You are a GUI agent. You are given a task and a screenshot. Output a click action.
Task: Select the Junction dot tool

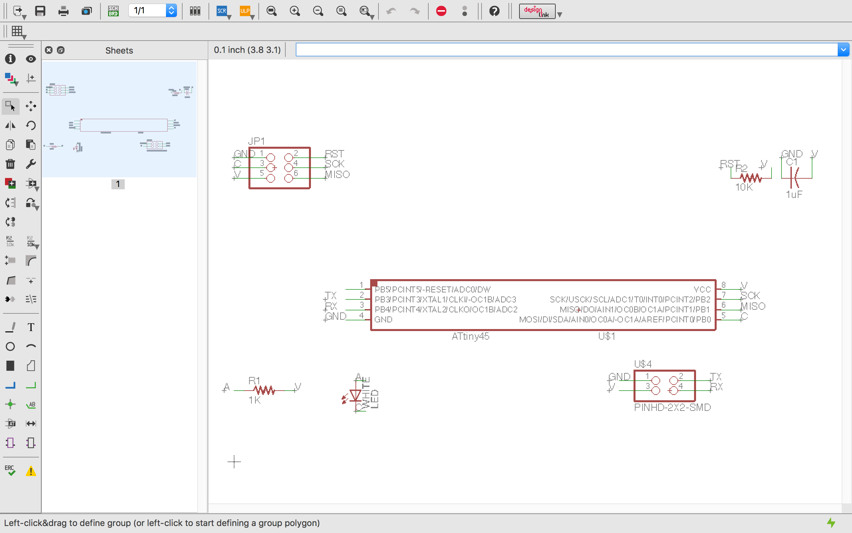10,404
